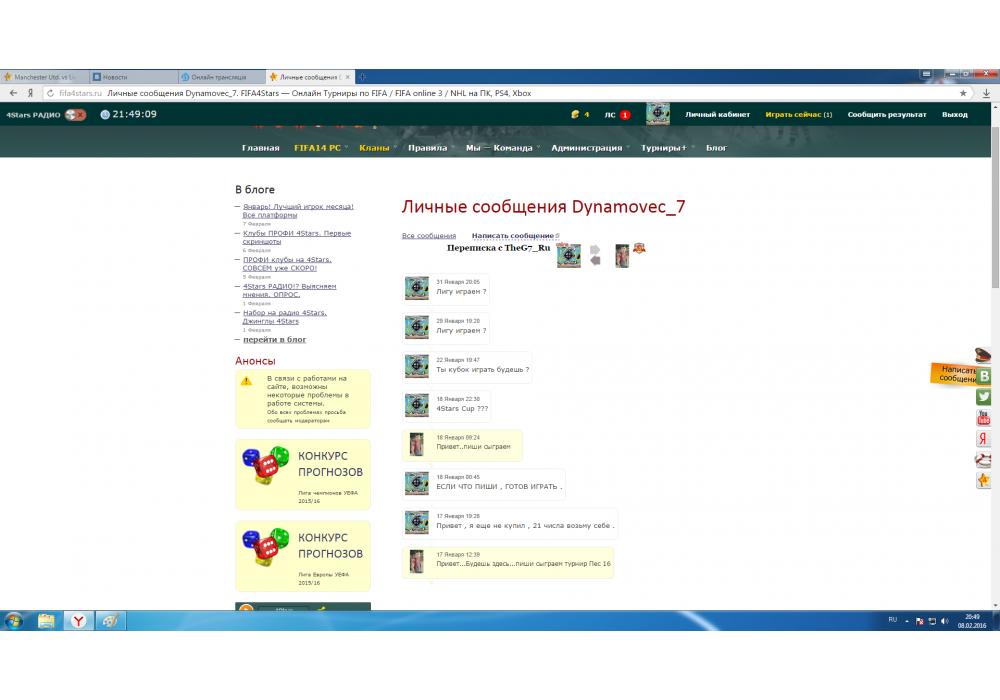The image size is (1000, 700).
Task: Expand the Администрация menu
Action: pos(589,148)
